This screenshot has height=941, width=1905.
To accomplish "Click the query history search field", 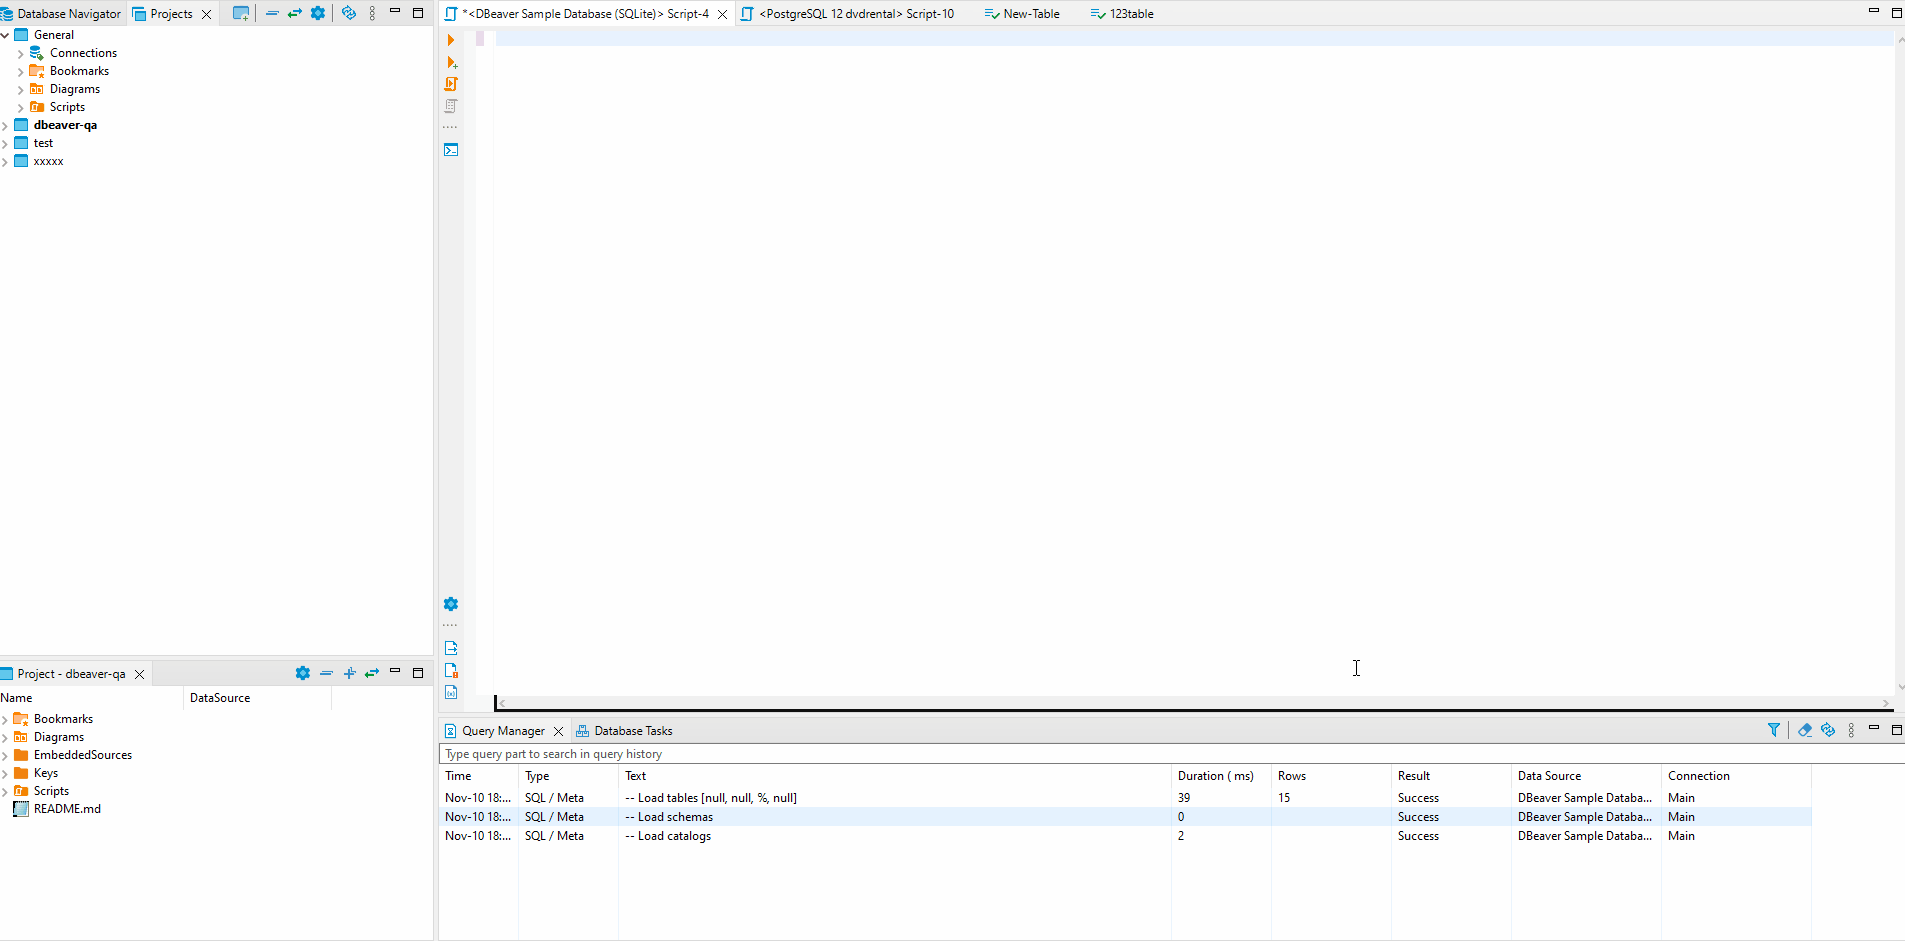I will point(1171,754).
